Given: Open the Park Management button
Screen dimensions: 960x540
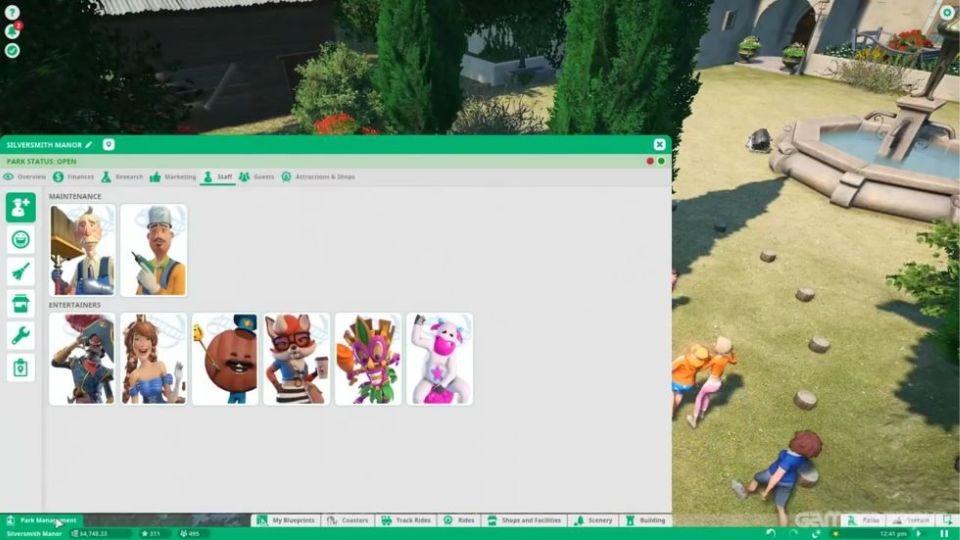Looking at the screenshot, I should (42, 520).
